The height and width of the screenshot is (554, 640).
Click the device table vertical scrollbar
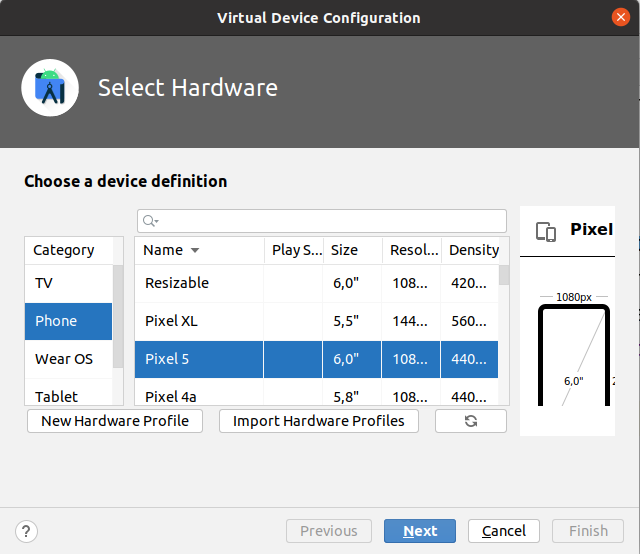pos(504,275)
